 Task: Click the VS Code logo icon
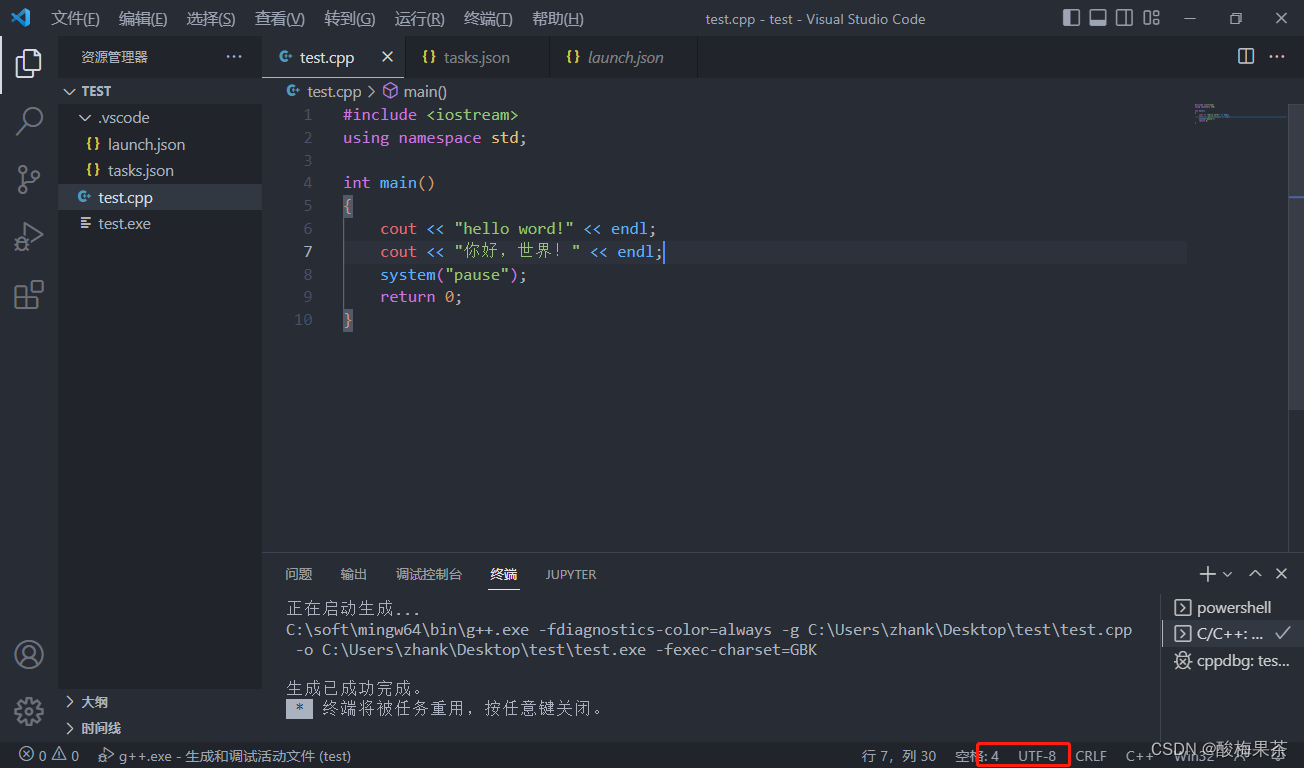[21, 18]
